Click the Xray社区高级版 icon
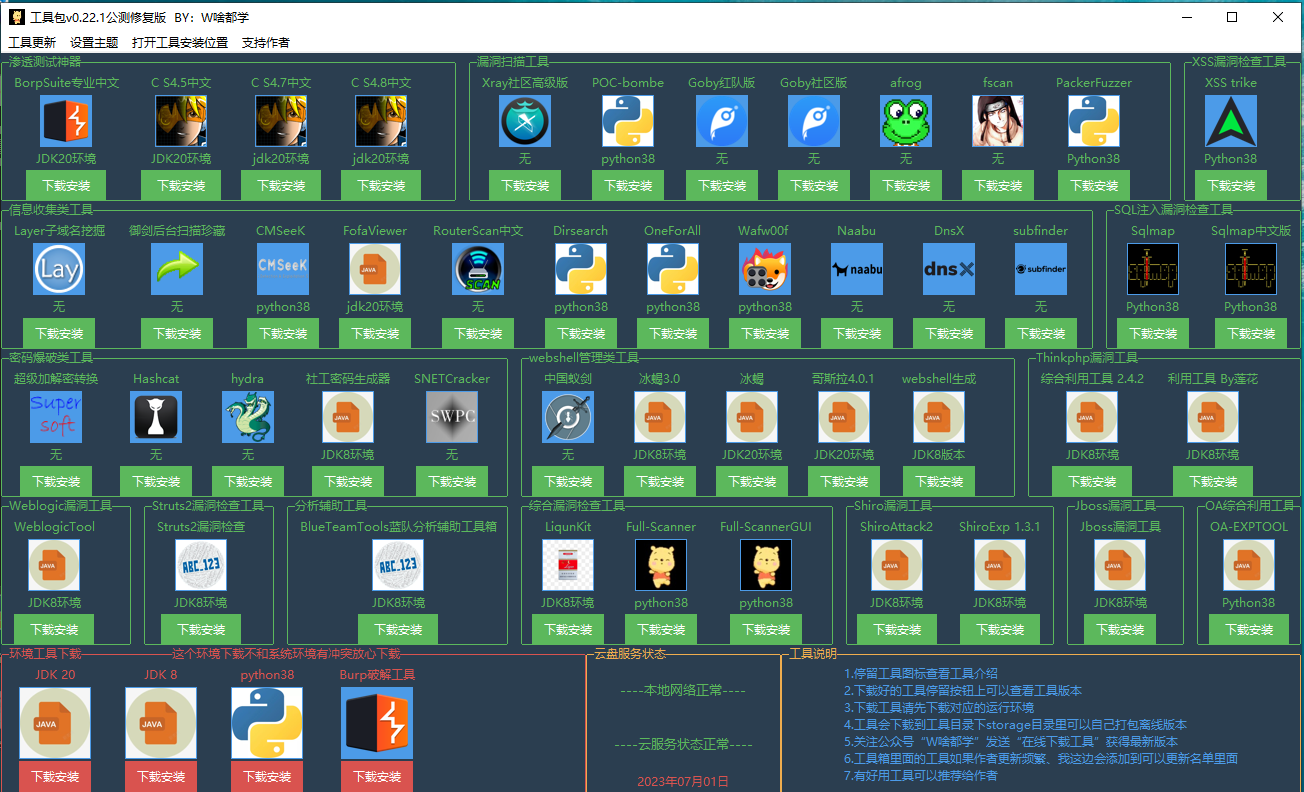Image resolution: width=1304 pixels, height=792 pixels. [525, 121]
